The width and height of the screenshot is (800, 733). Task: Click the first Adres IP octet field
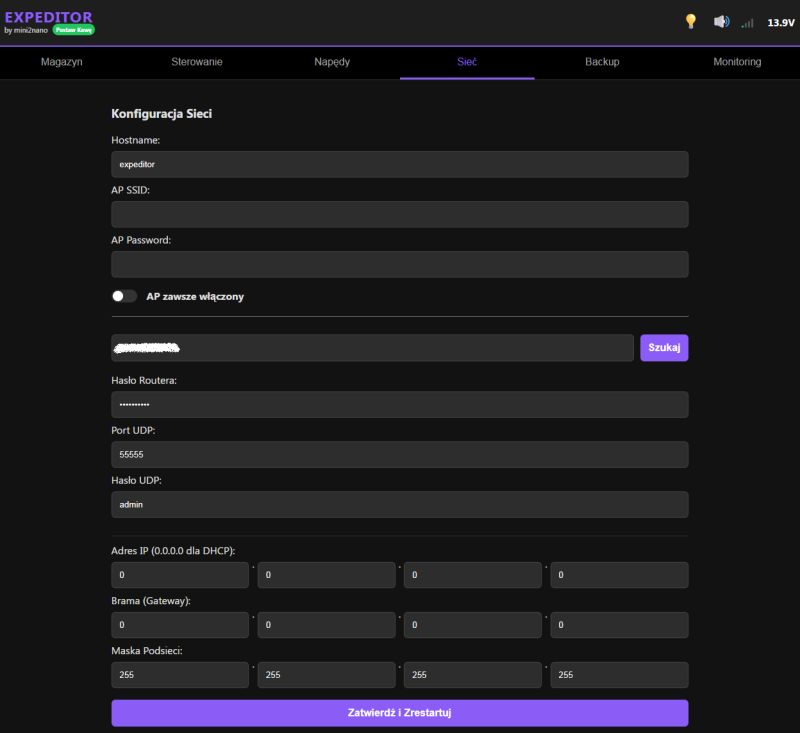(x=180, y=574)
